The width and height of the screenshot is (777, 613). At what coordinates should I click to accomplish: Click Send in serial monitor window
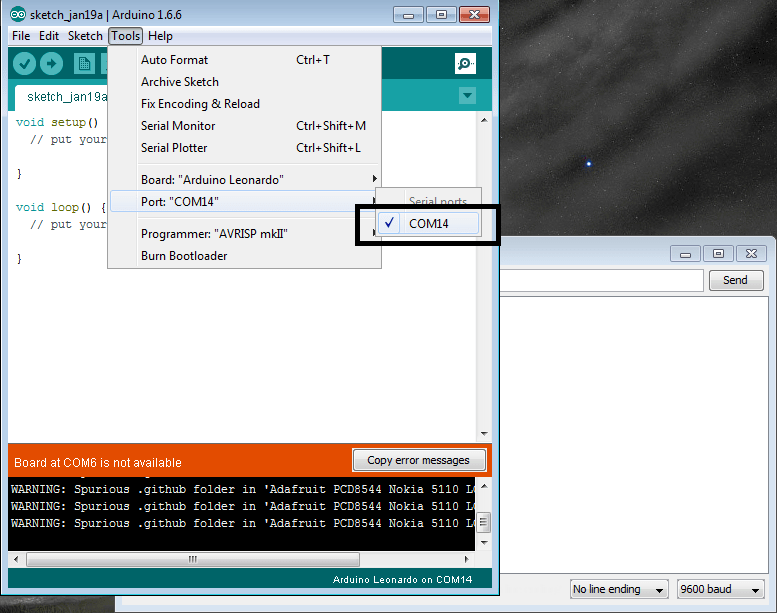(x=735, y=280)
